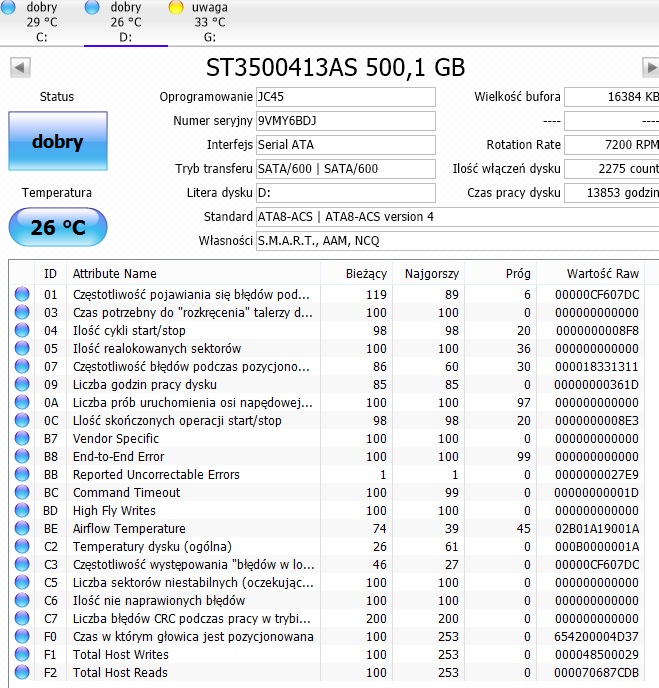The width and height of the screenshot is (659, 688).
Task: Click the Litera dysku field D:
Action: (346, 193)
